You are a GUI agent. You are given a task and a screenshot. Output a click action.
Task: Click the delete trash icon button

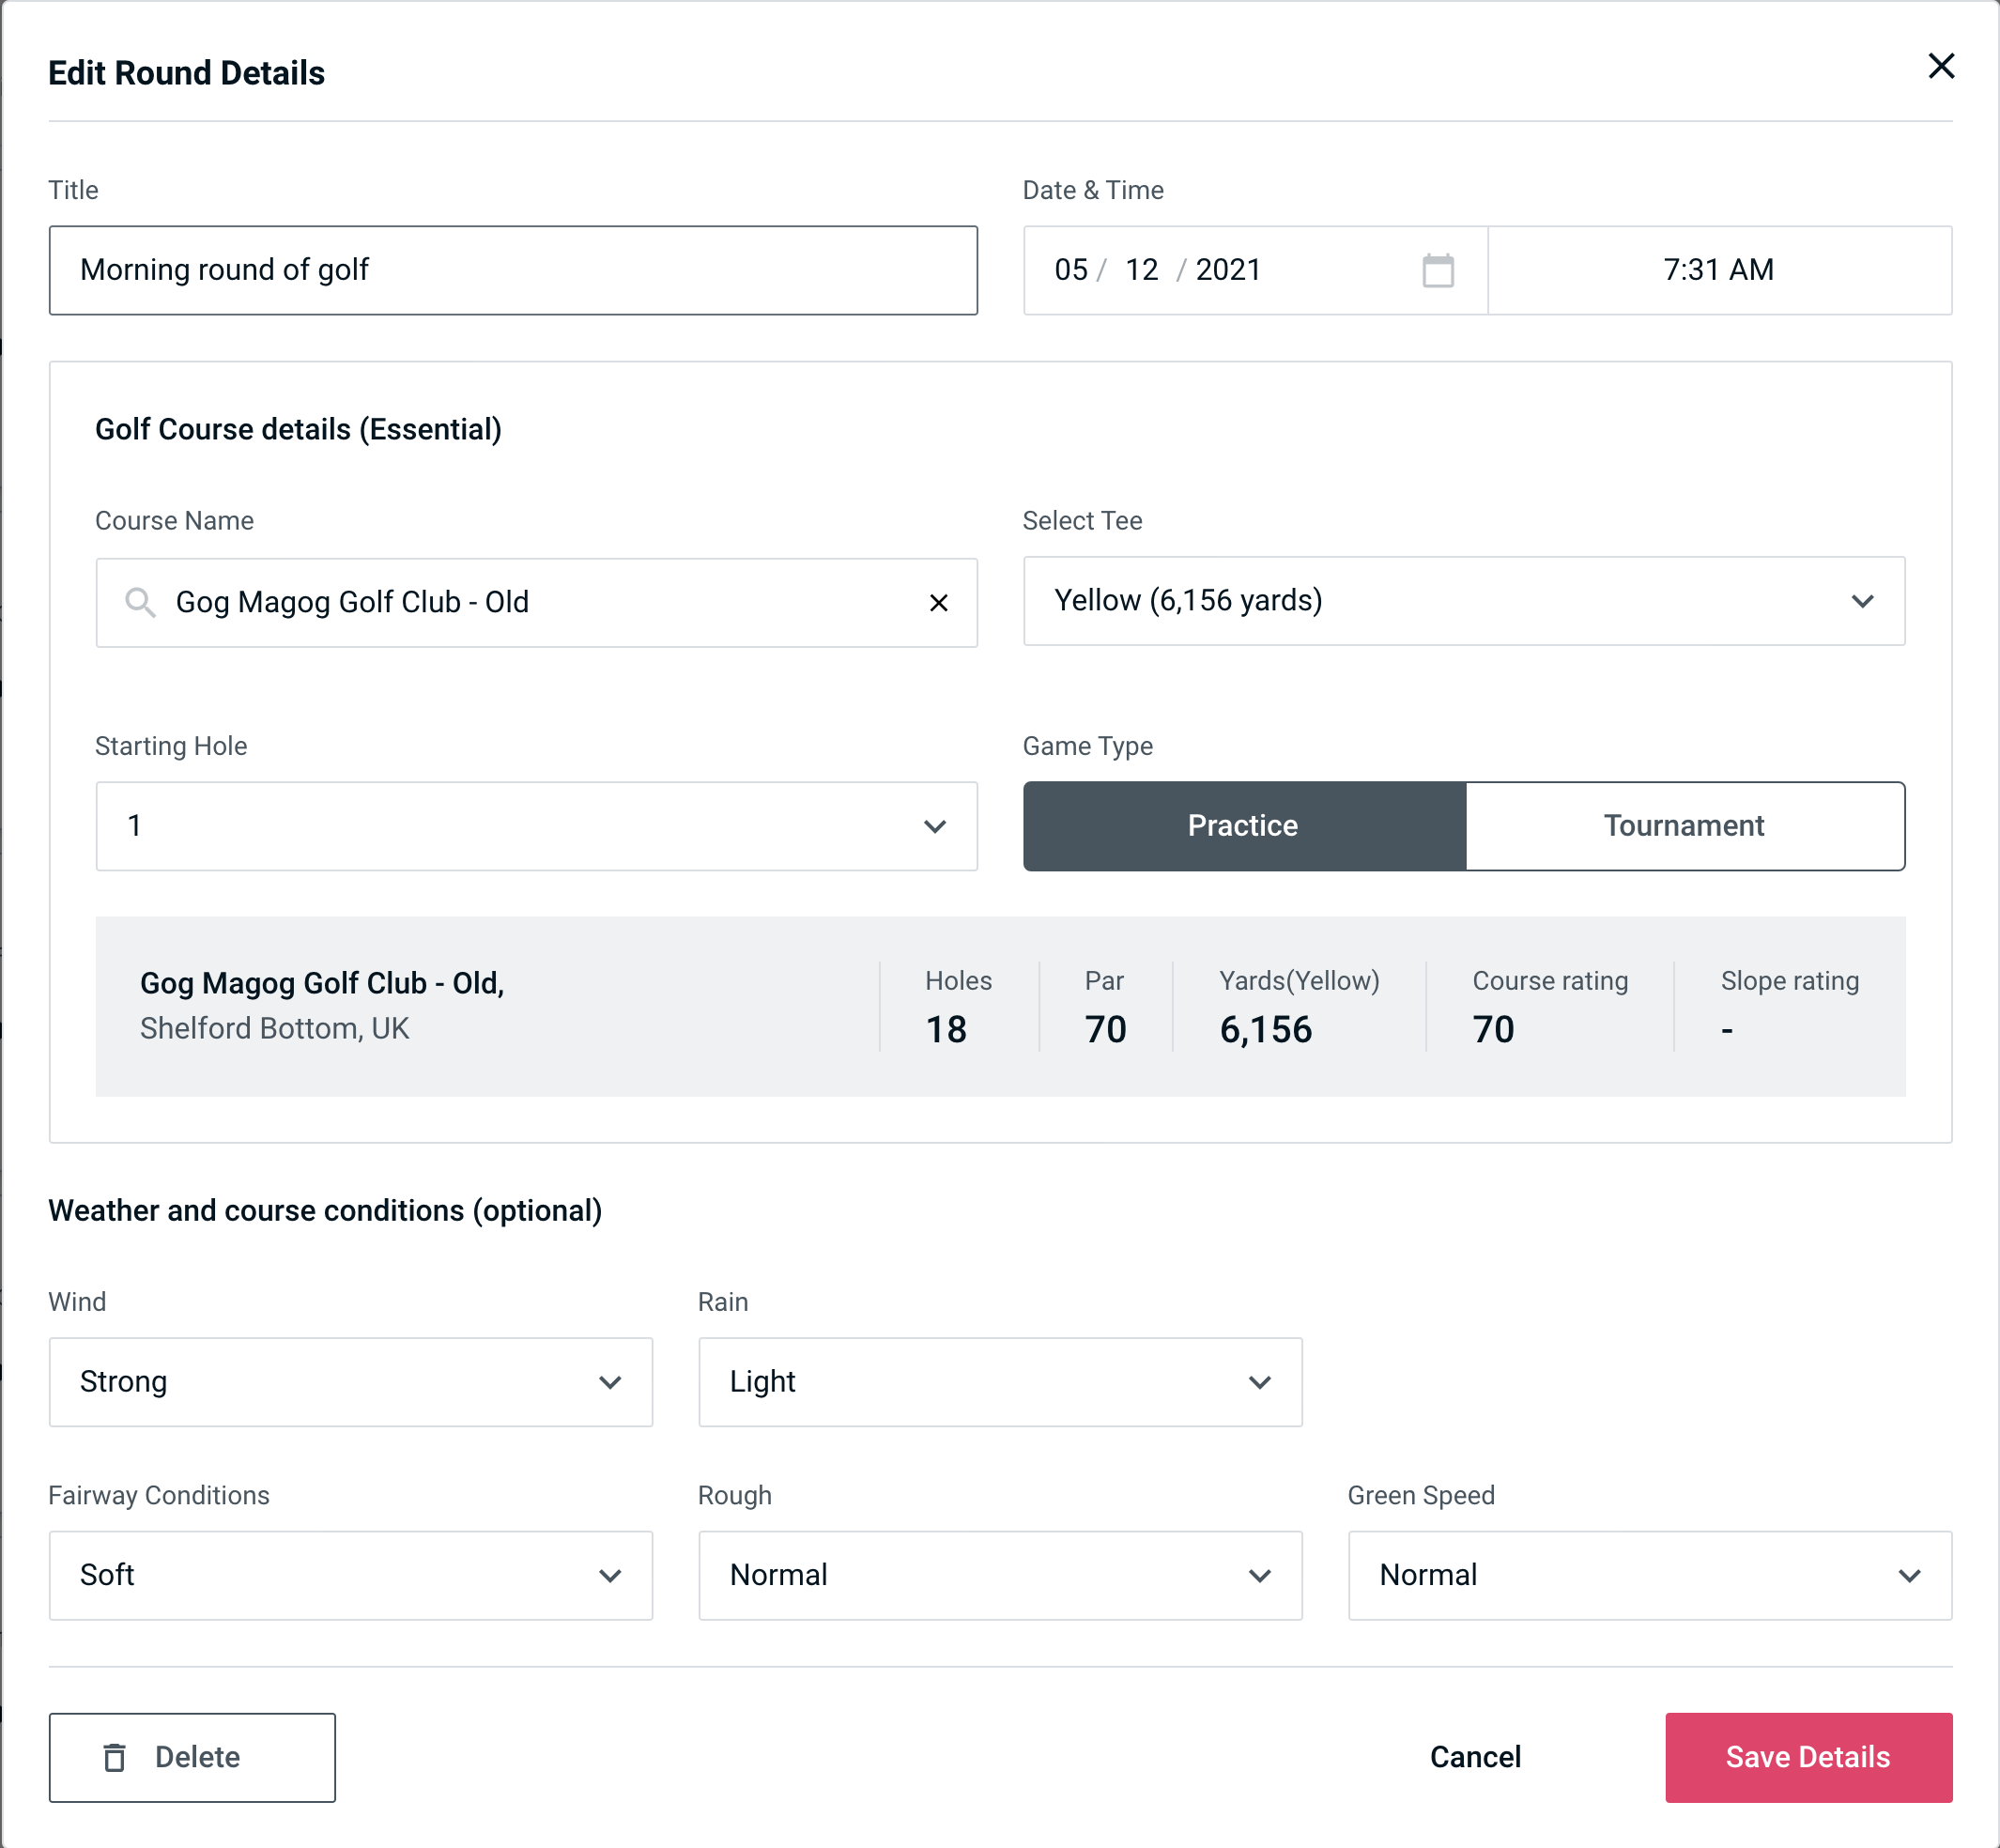point(118,1758)
